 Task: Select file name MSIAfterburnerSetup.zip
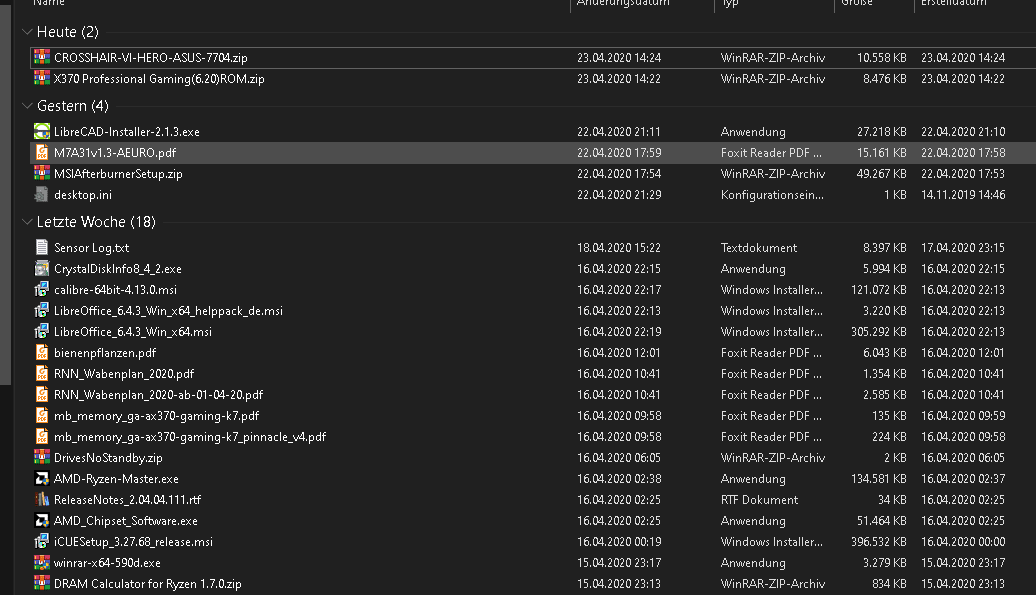[x=118, y=174]
